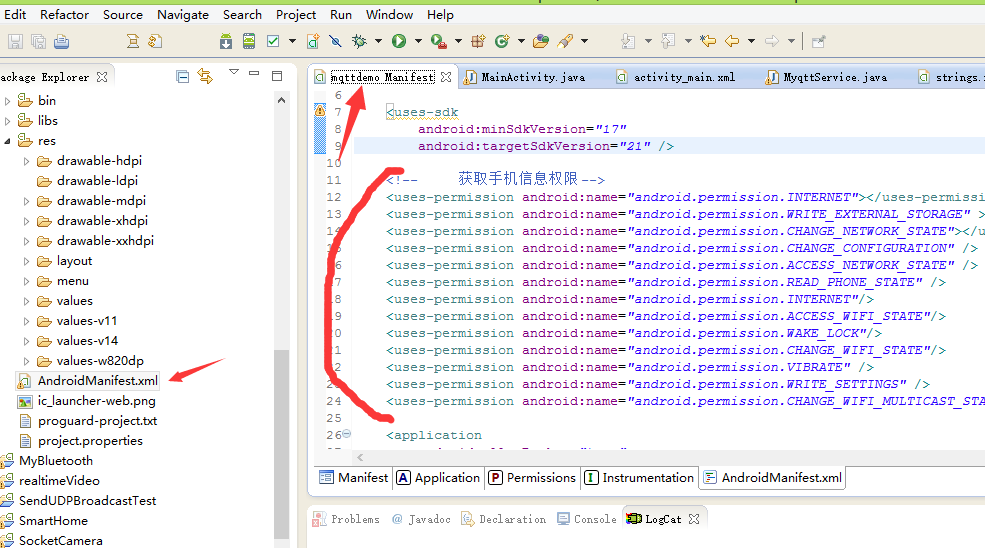Viewport: 985px width, 548px height.
Task: Click the warning marker on line 7
Action: 320,111
